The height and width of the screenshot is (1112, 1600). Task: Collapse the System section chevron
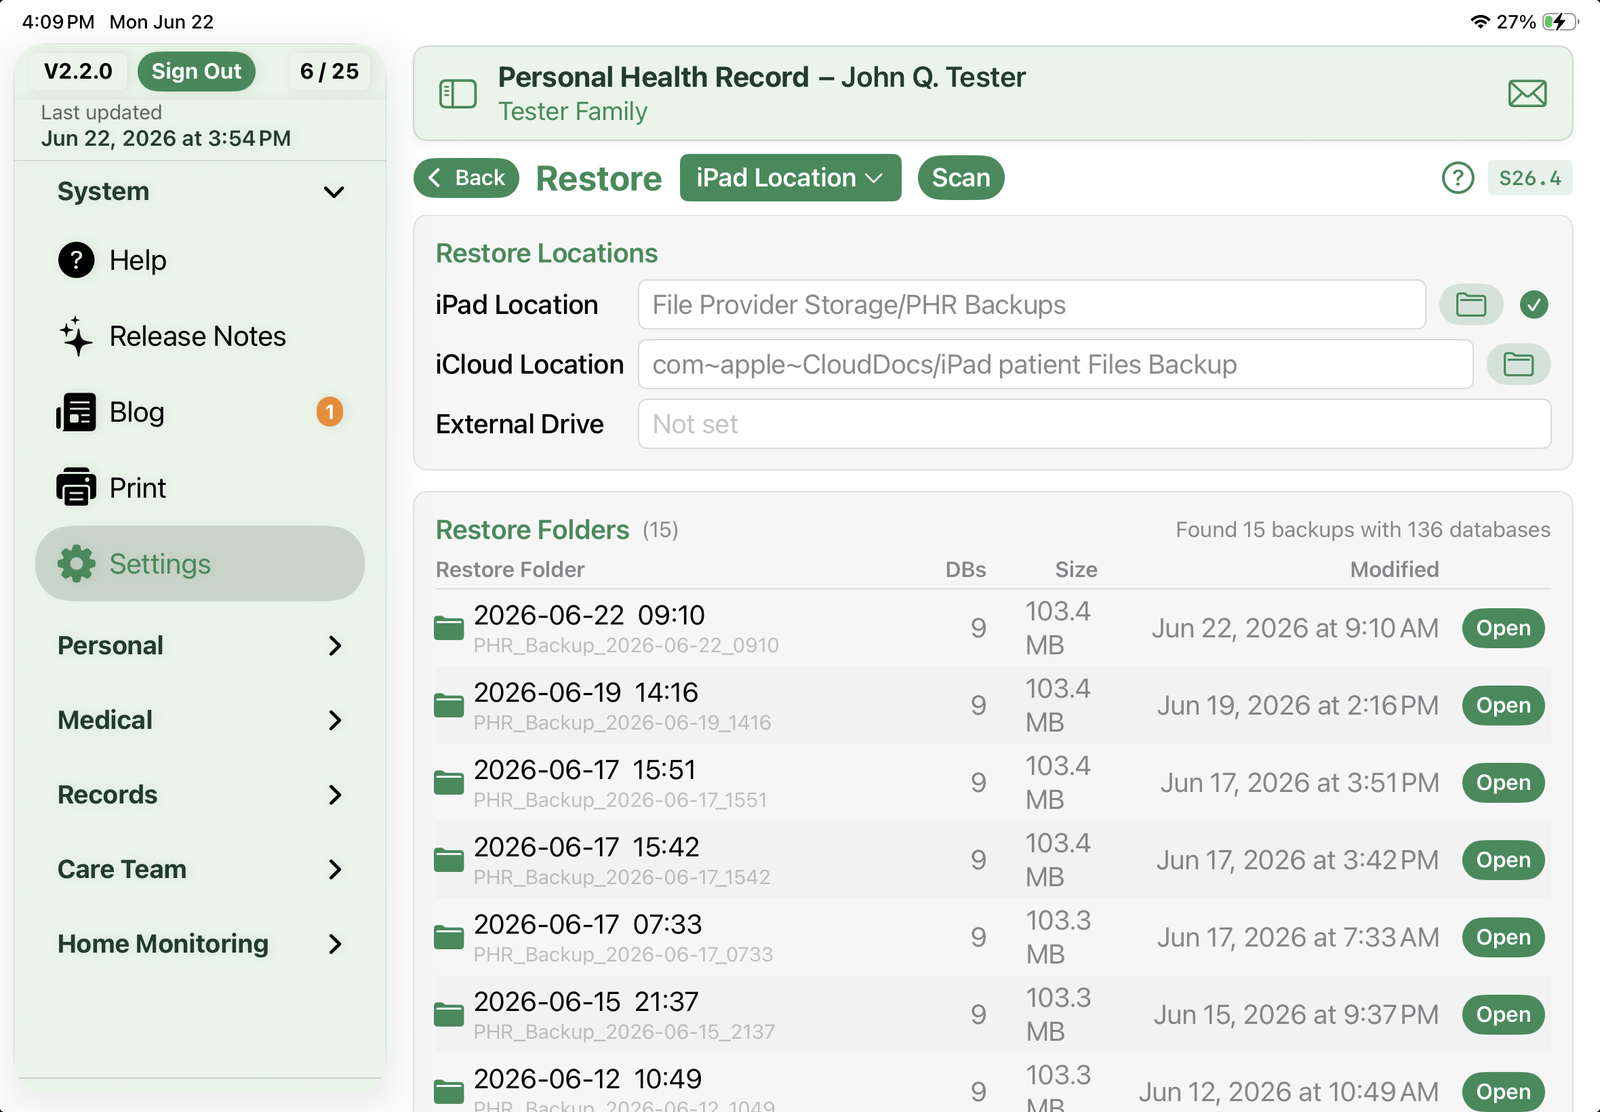[334, 192]
